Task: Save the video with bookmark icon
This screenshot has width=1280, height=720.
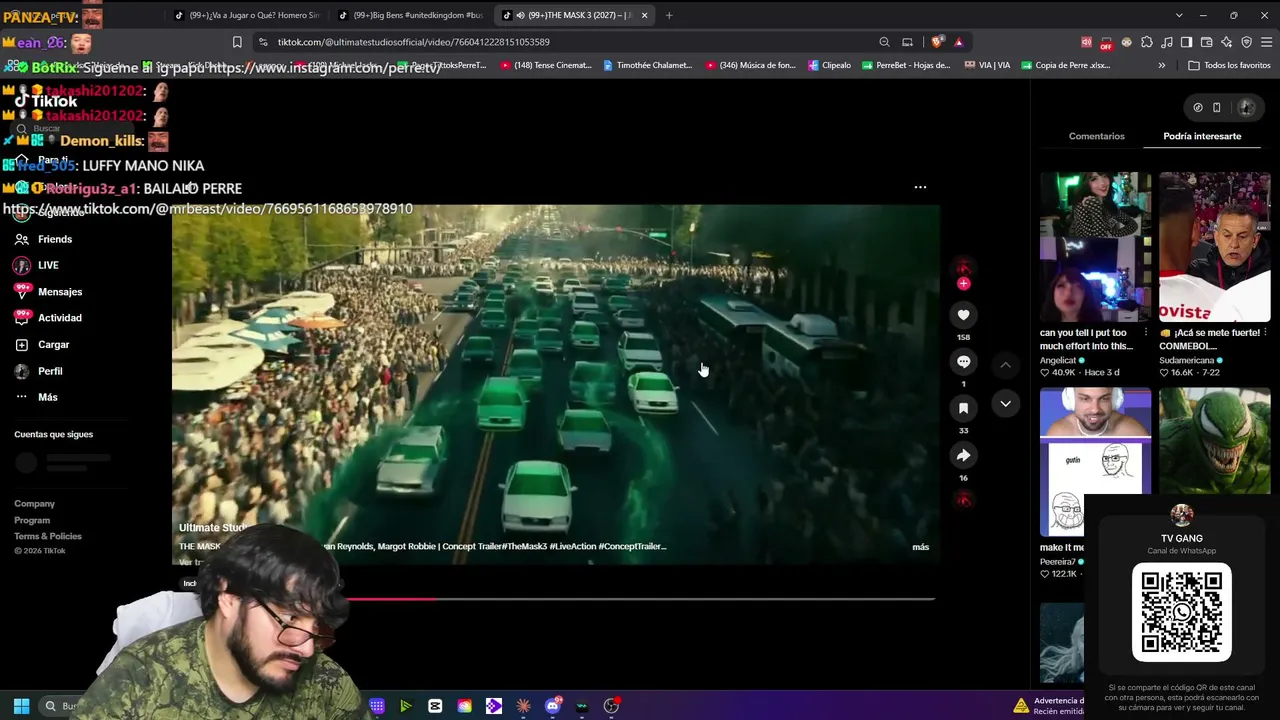Action: pos(963,408)
